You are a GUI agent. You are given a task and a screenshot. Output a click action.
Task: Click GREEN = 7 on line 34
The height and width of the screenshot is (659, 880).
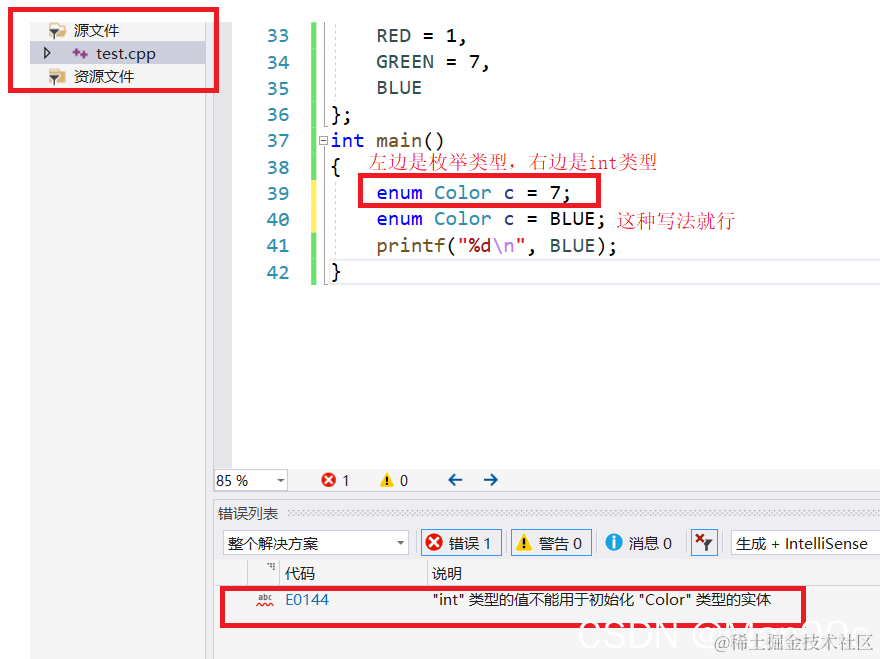pos(433,62)
